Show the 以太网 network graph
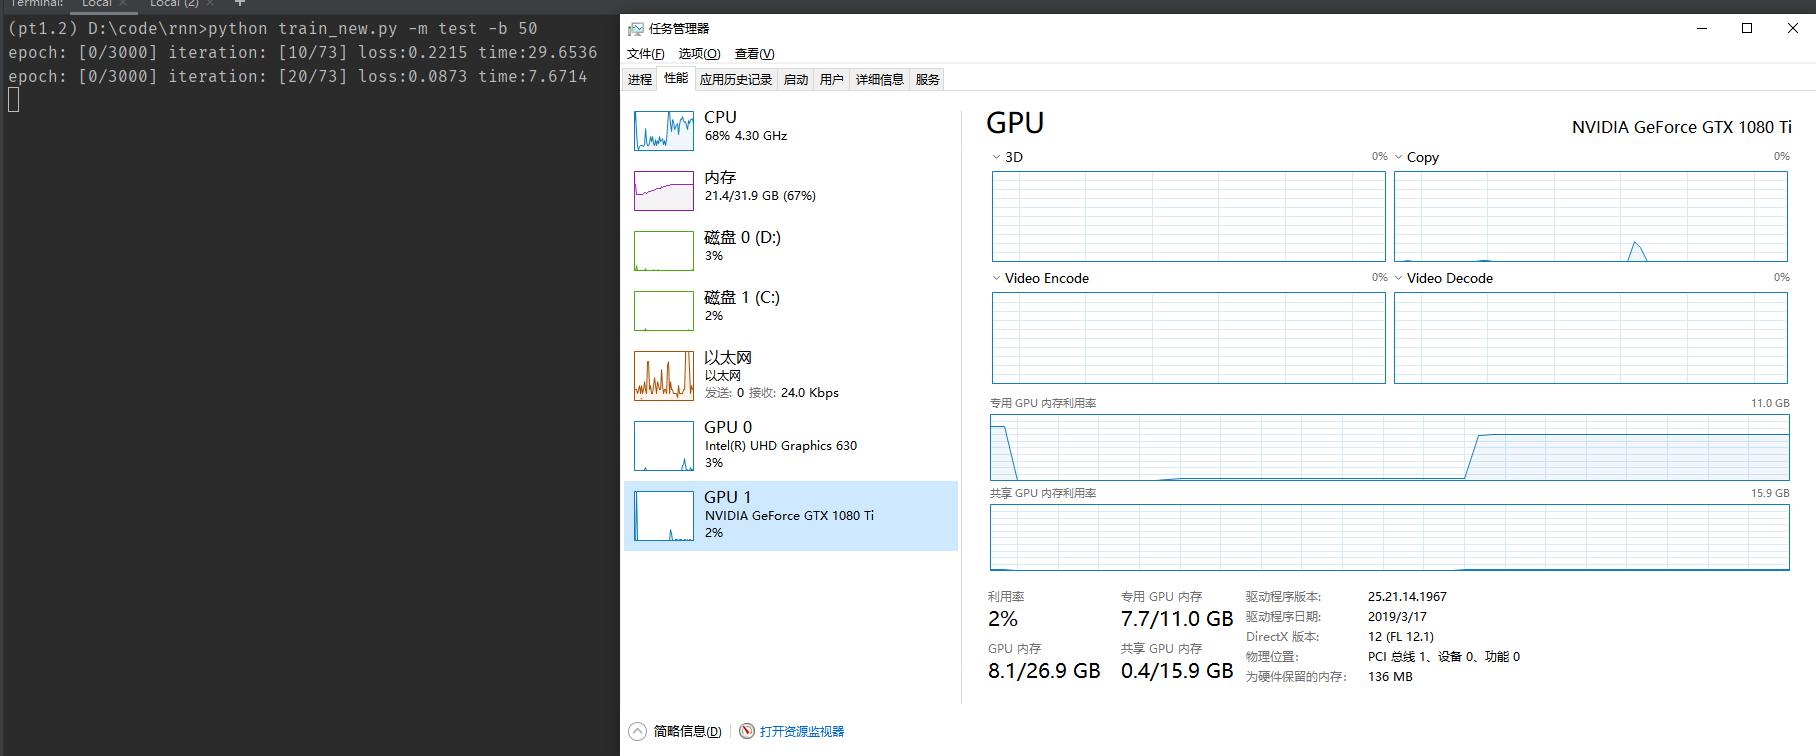Image resolution: width=1816 pixels, height=756 pixels. click(x=664, y=375)
